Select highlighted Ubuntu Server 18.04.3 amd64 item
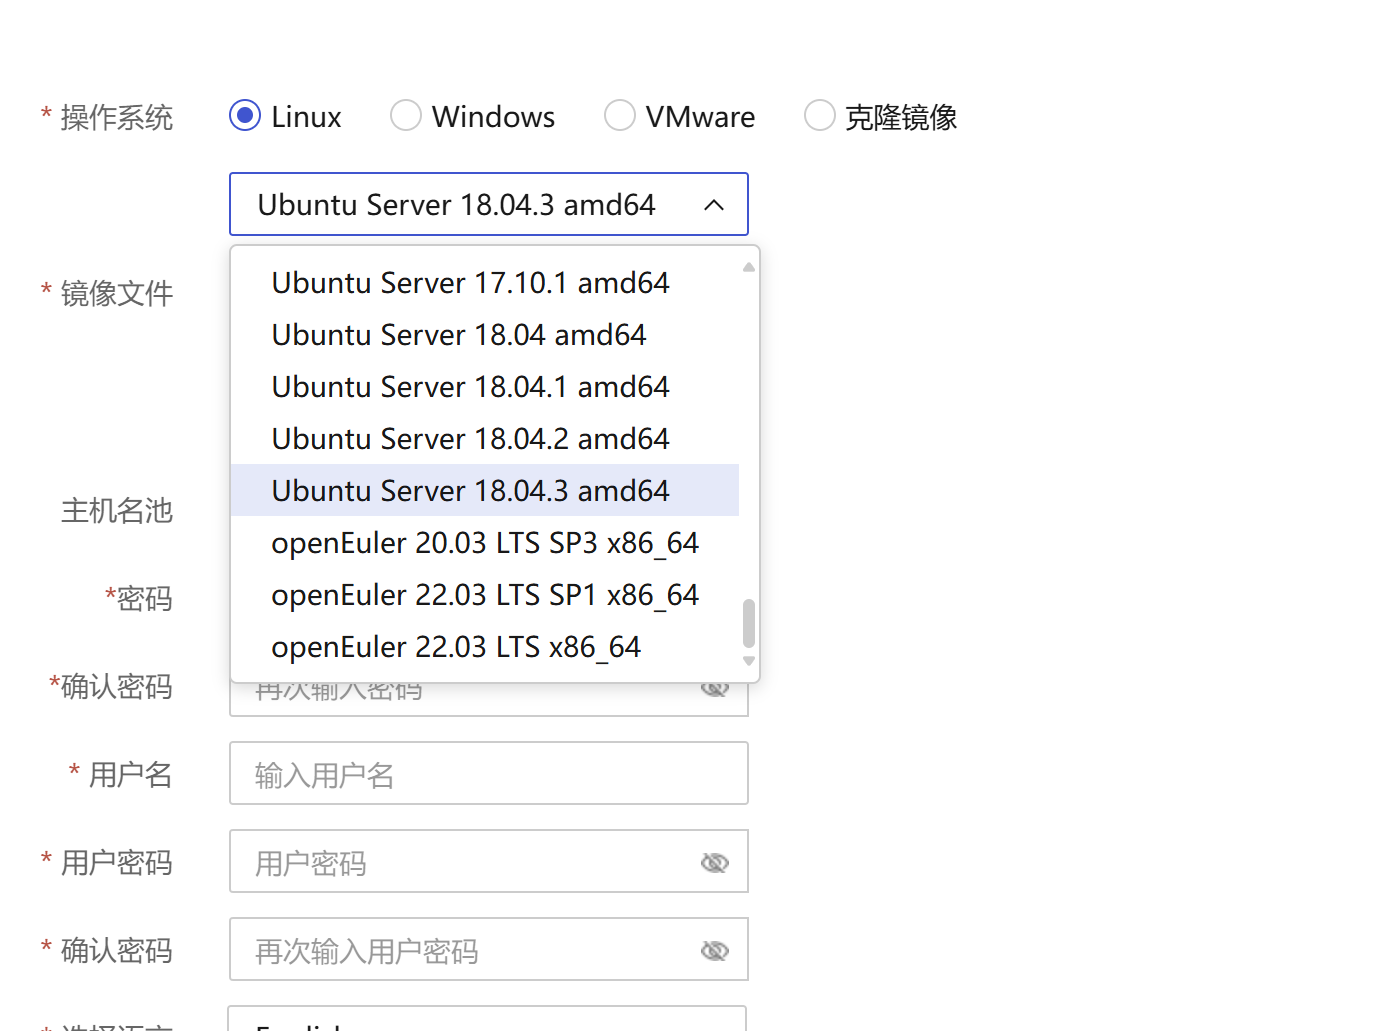 coord(470,491)
